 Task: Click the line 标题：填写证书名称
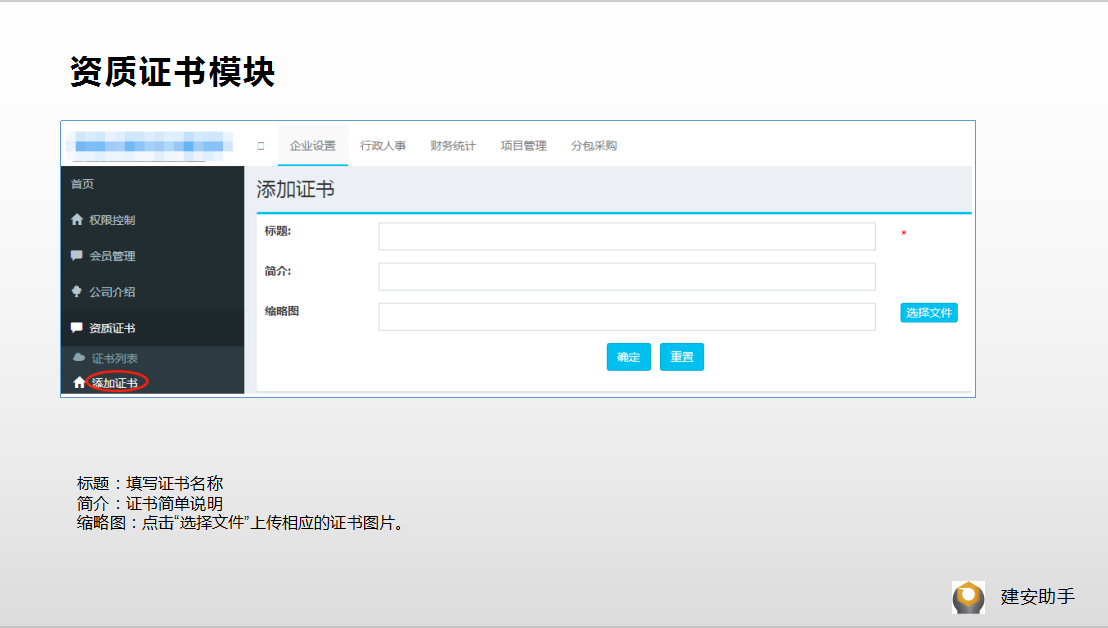150,483
